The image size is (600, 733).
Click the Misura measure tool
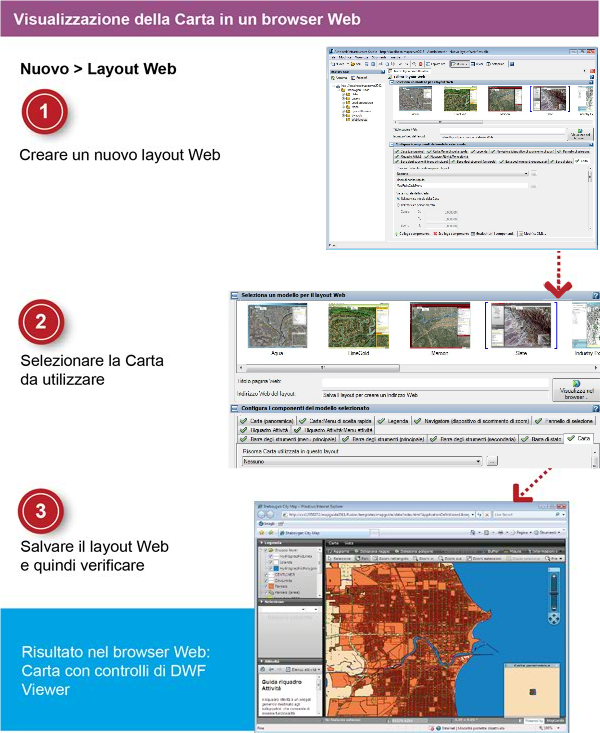(x=512, y=551)
